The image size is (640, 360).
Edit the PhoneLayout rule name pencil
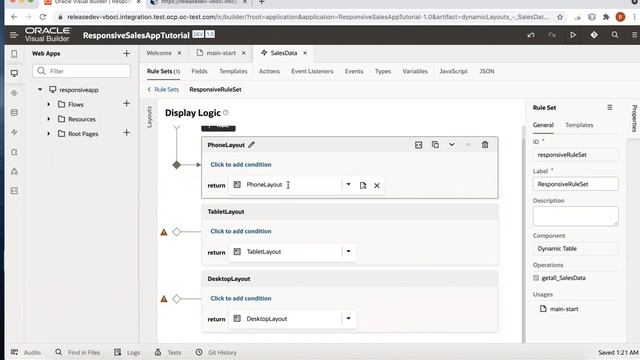(251, 144)
